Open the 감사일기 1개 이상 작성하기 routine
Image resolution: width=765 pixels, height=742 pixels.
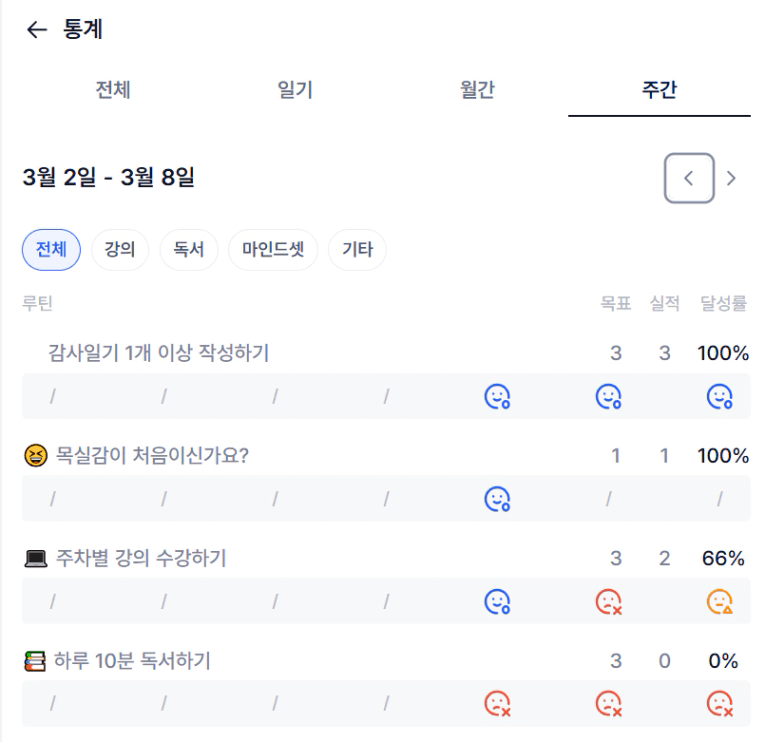[158, 353]
